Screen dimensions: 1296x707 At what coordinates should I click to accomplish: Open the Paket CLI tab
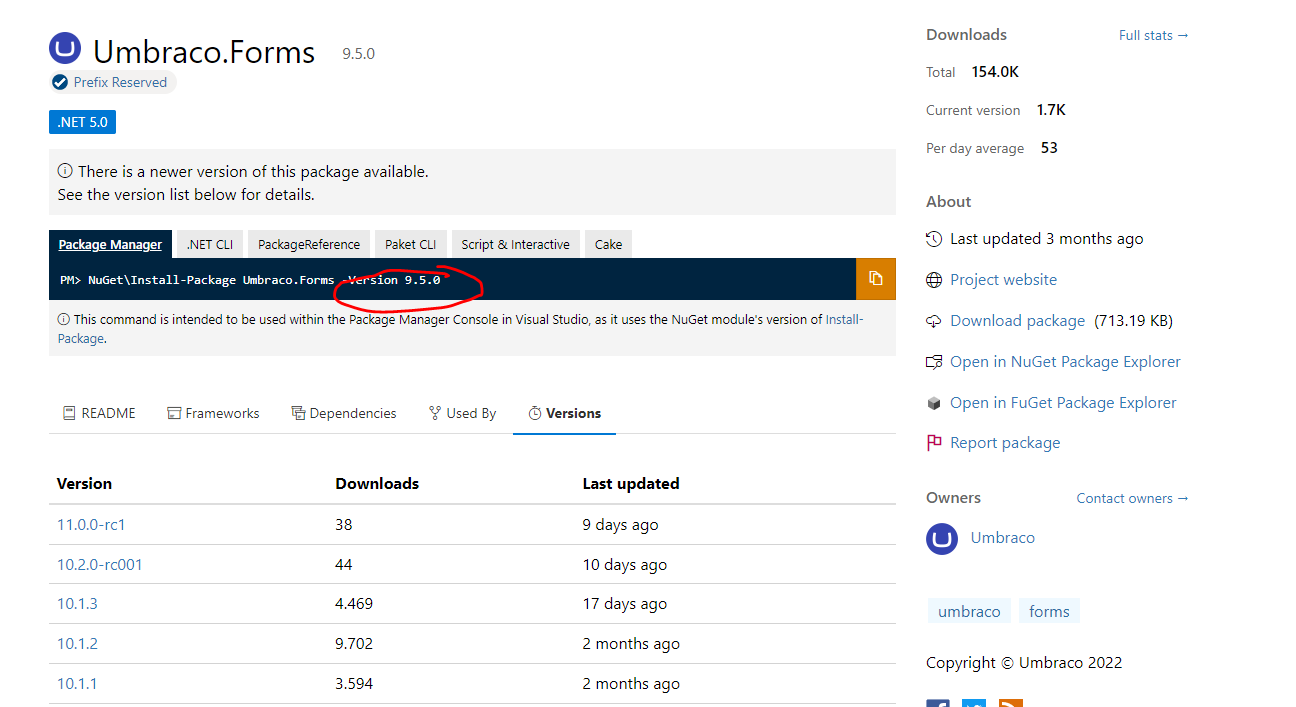tap(411, 244)
